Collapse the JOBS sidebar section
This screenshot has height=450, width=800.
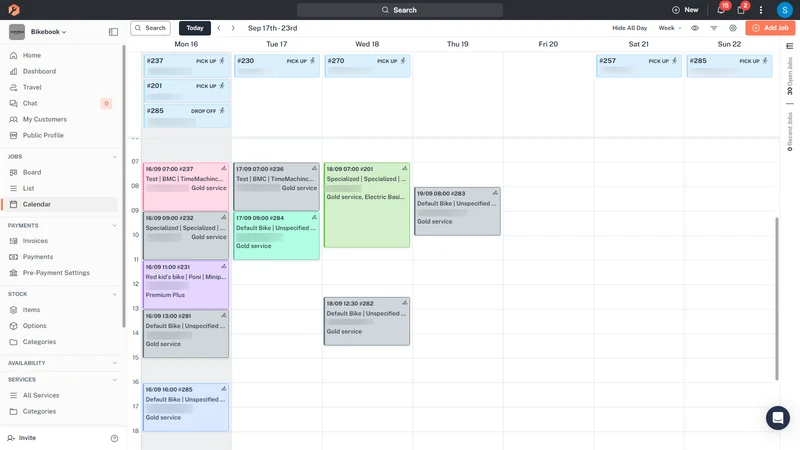[114, 157]
